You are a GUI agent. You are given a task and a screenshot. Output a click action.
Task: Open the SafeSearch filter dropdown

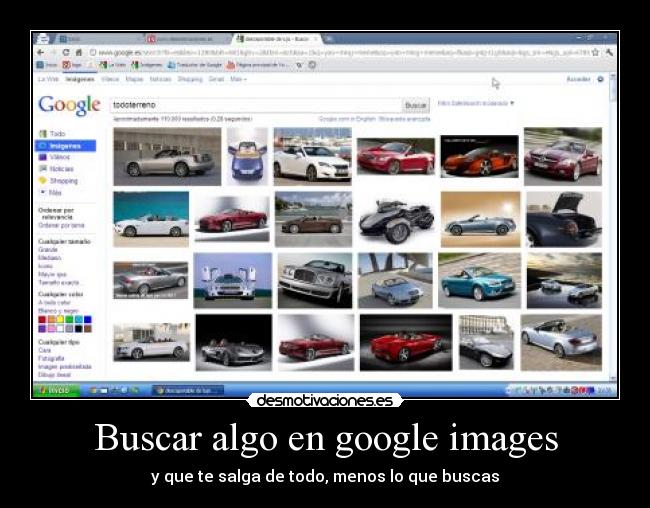476,103
